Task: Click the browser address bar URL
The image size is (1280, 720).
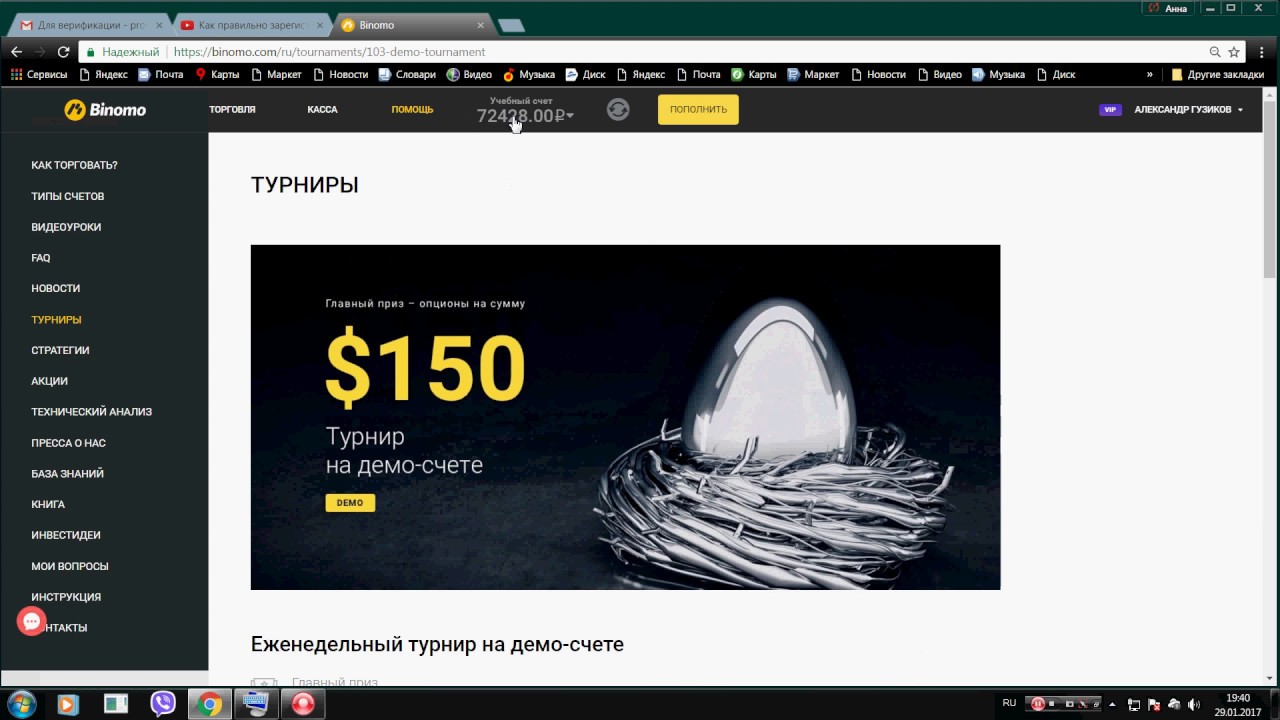Action: pyautogui.click(x=329, y=52)
